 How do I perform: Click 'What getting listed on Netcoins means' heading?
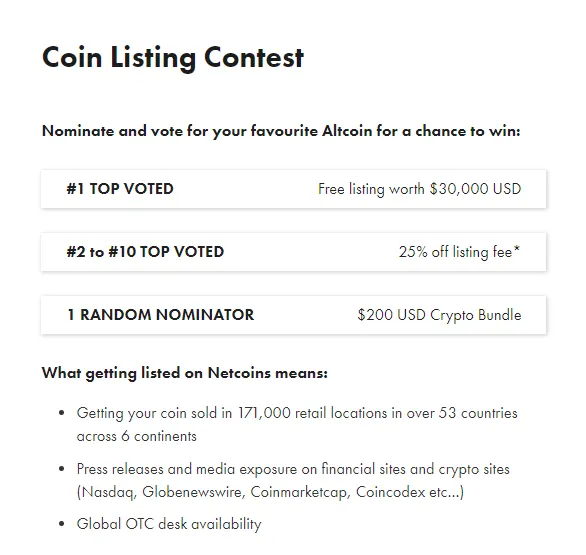click(x=185, y=373)
